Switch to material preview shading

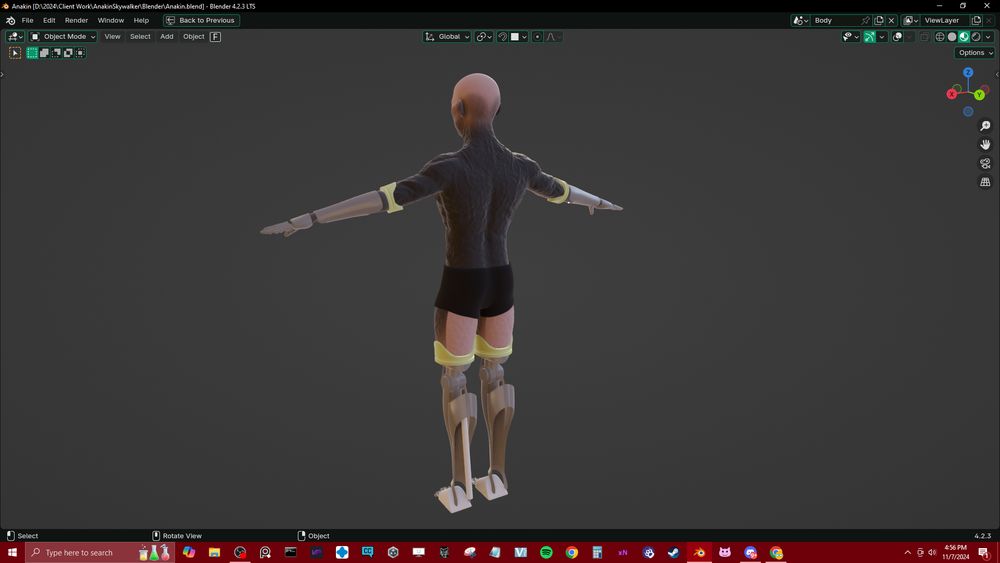[964, 37]
